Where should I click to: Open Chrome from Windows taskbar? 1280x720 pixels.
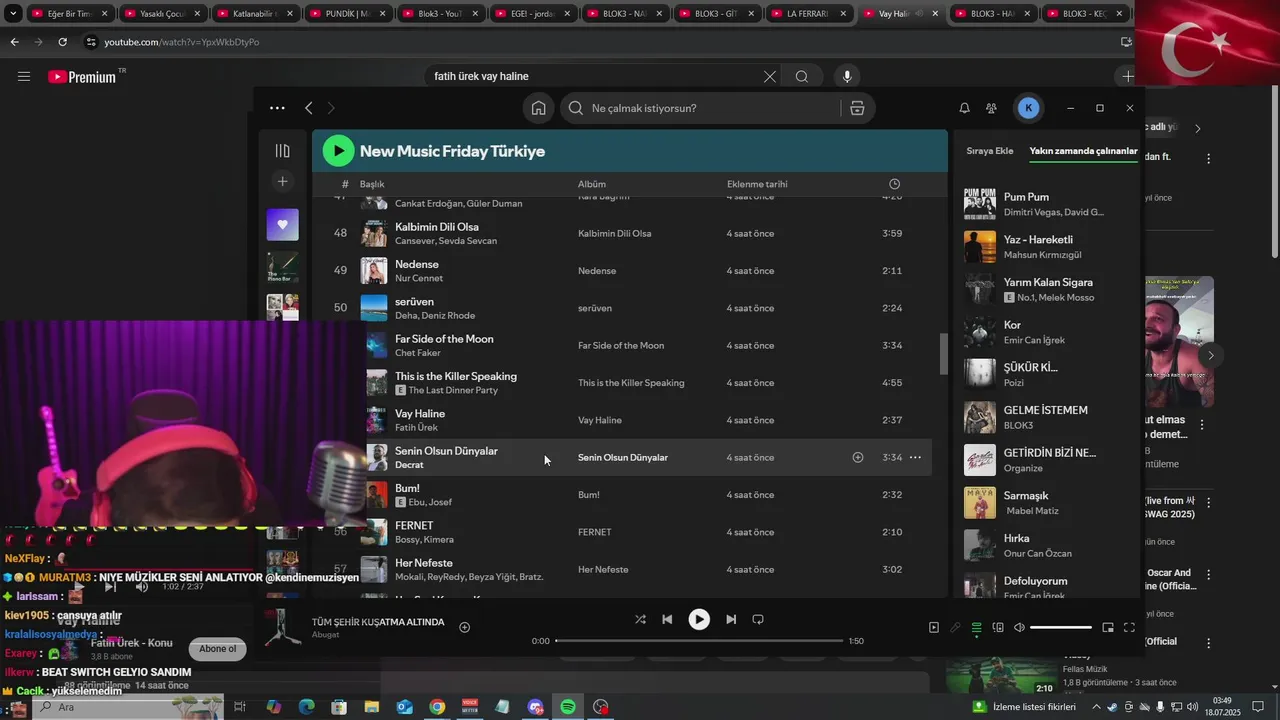point(437,707)
